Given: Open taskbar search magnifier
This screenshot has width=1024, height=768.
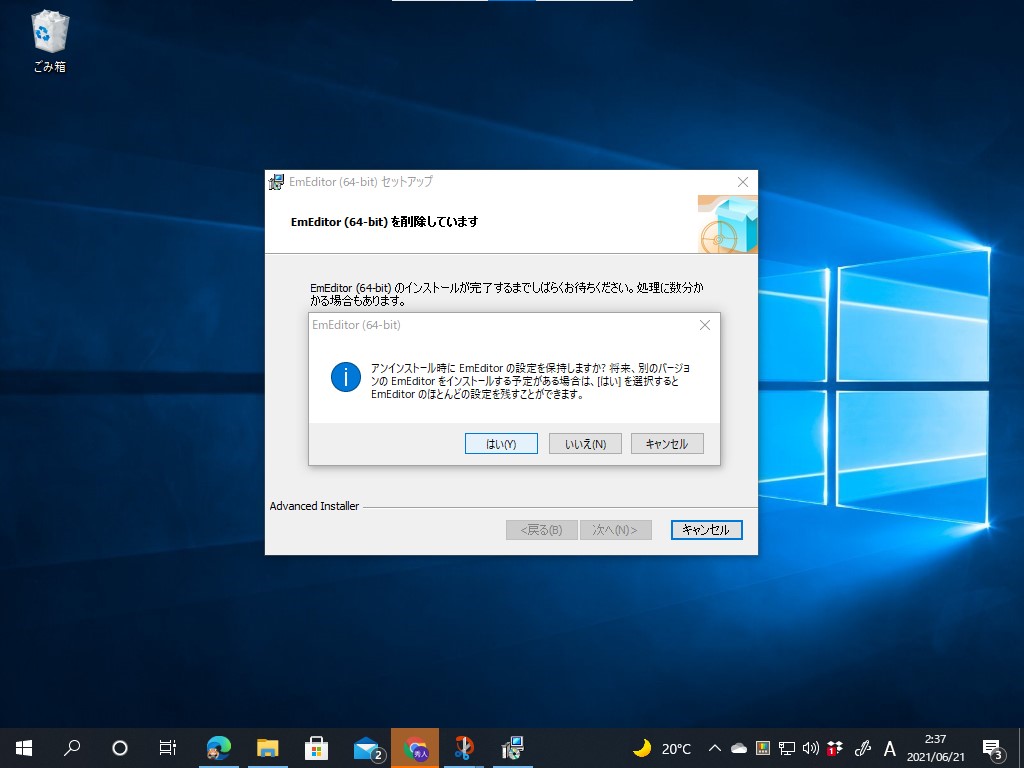Looking at the screenshot, I should [x=72, y=748].
